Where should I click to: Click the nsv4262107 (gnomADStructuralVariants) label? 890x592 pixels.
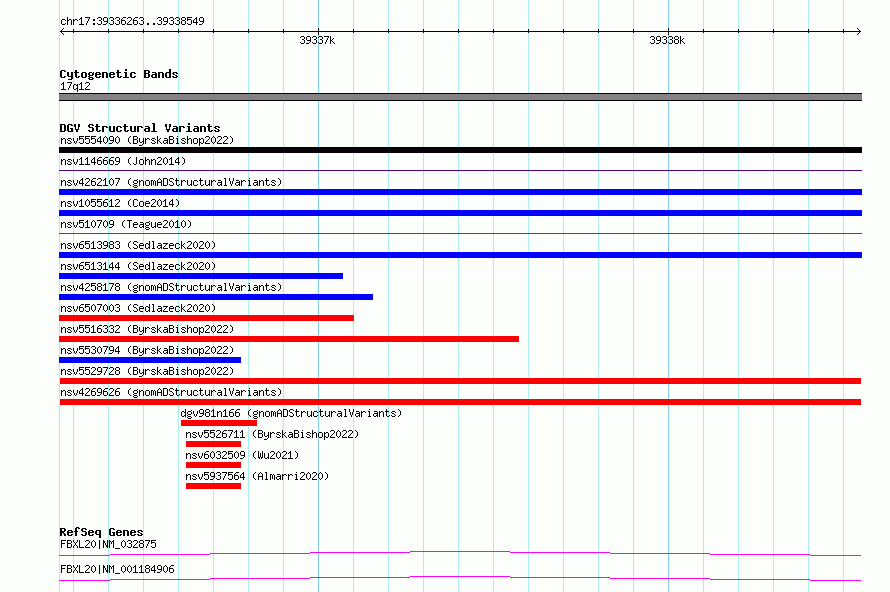[171, 182]
